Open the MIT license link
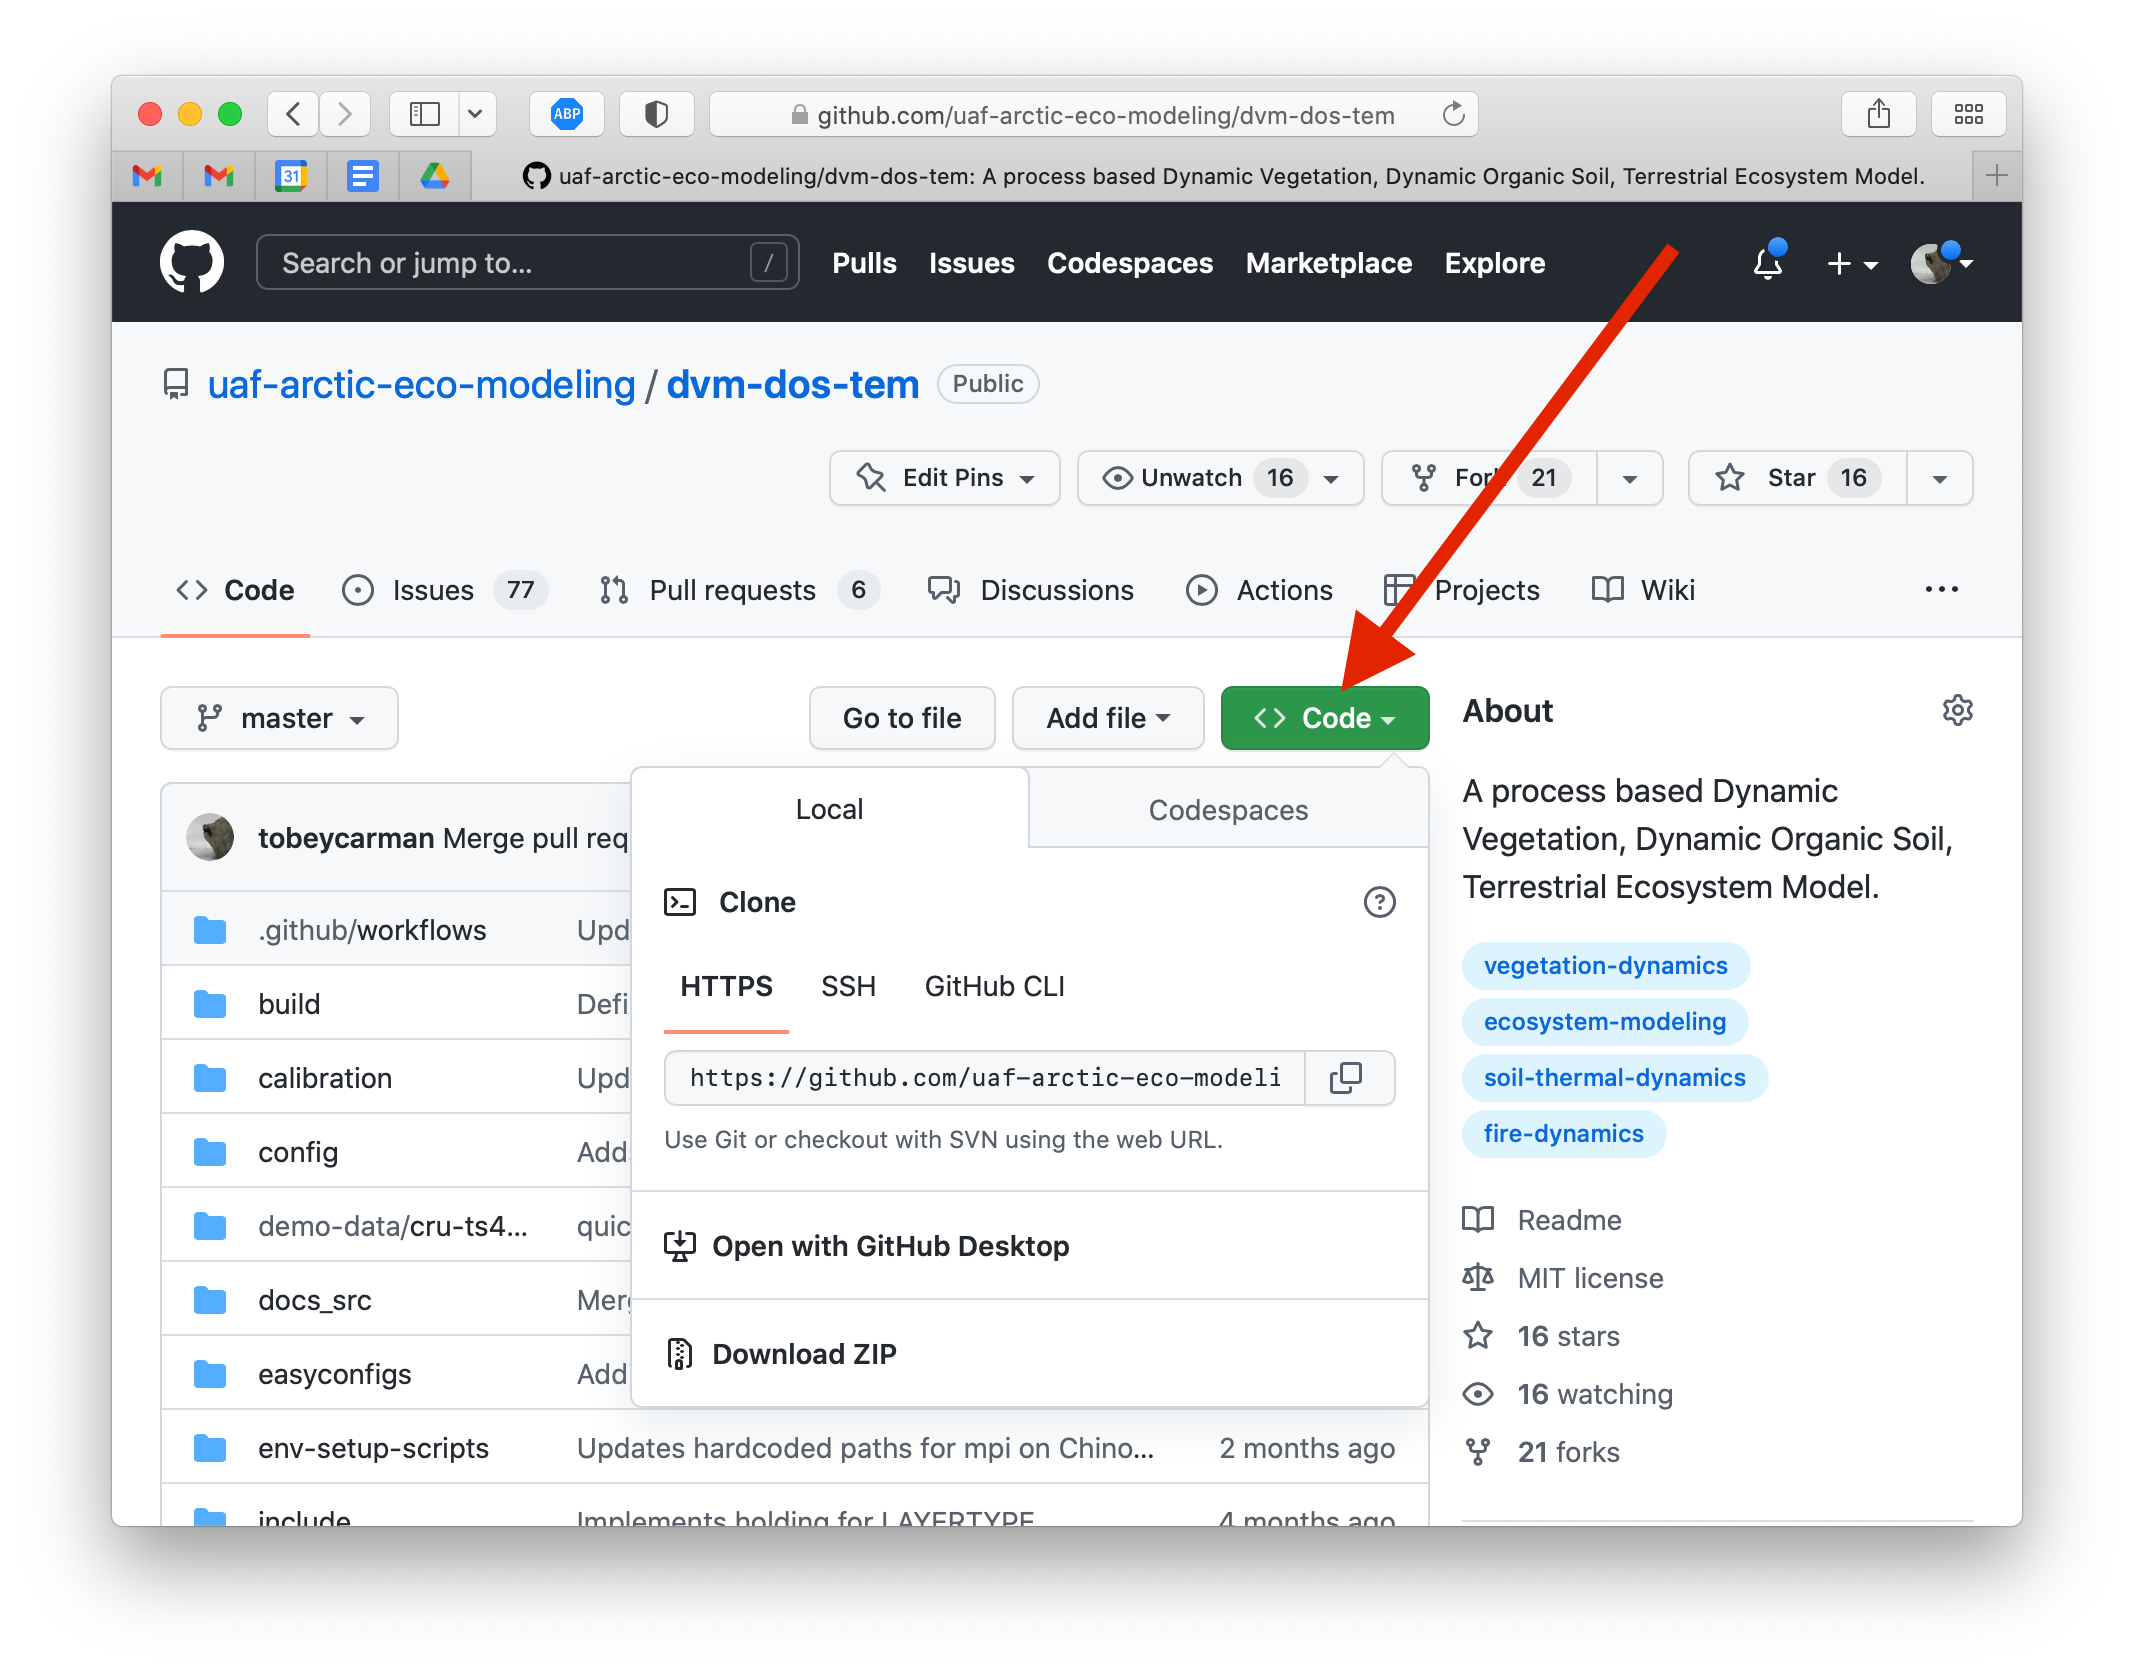This screenshot has width=2134, height=1674. [1590, 1278]
